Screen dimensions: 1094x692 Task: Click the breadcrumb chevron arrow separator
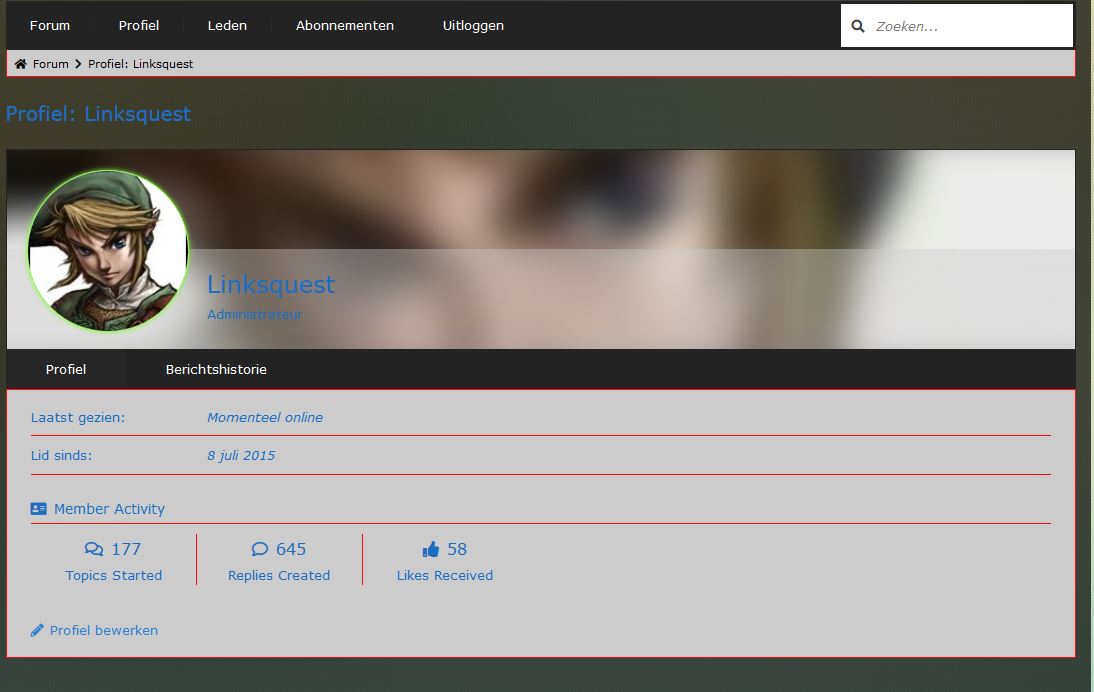click(78, 64)
